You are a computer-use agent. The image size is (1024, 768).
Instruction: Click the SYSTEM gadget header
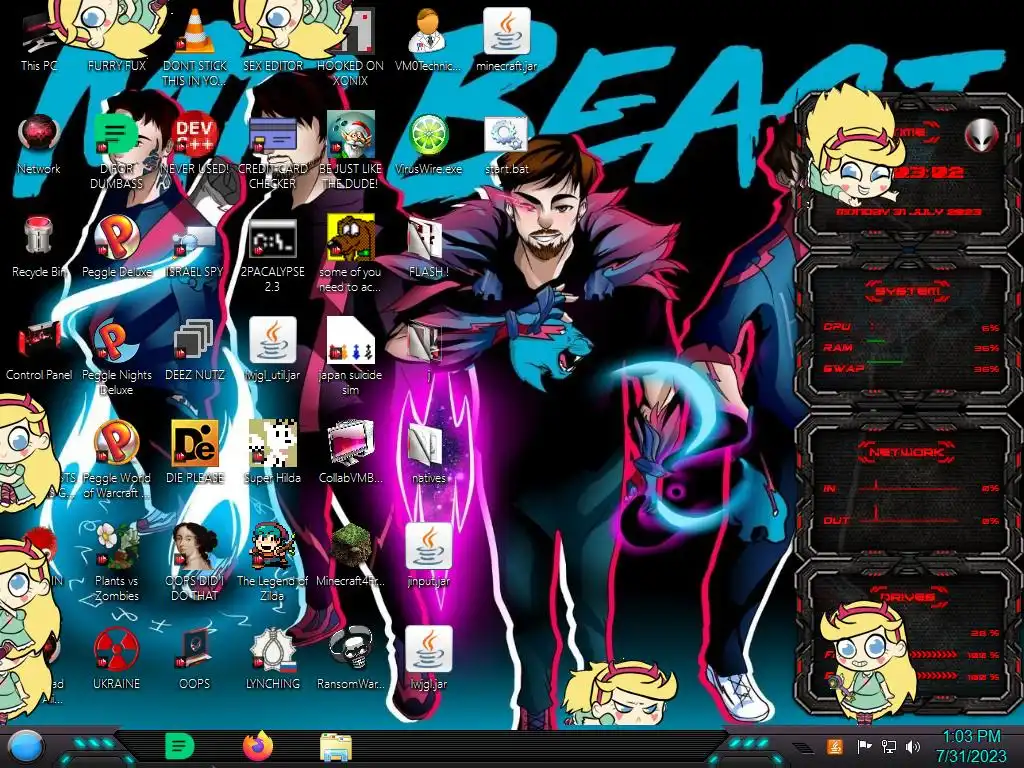click(908, 291)
